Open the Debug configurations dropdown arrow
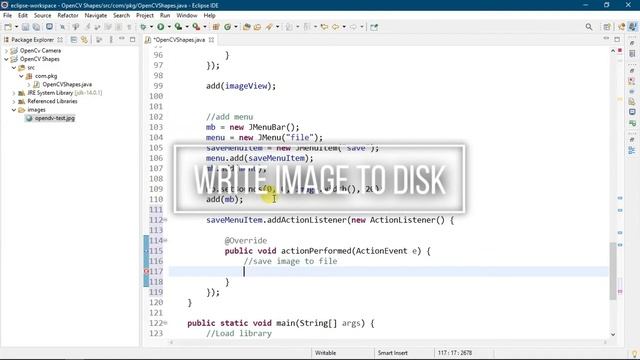The width and height of the screenshot is (640, 360). click(151, 27)
